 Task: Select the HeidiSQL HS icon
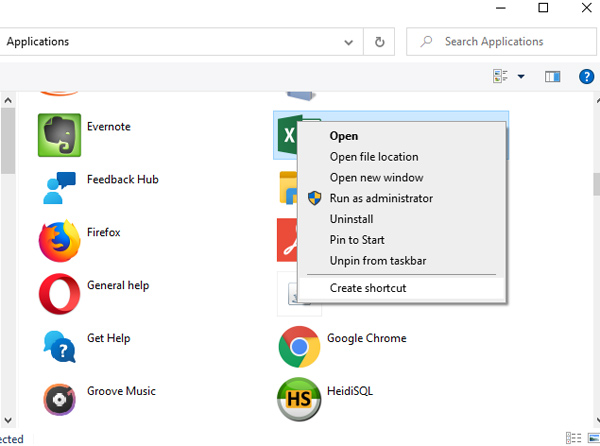(x=299, y=399)
